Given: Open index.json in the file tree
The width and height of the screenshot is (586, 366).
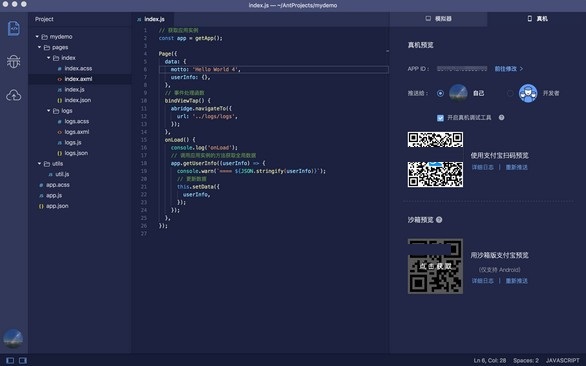Looking at the screenshot, I should point(78,100).
